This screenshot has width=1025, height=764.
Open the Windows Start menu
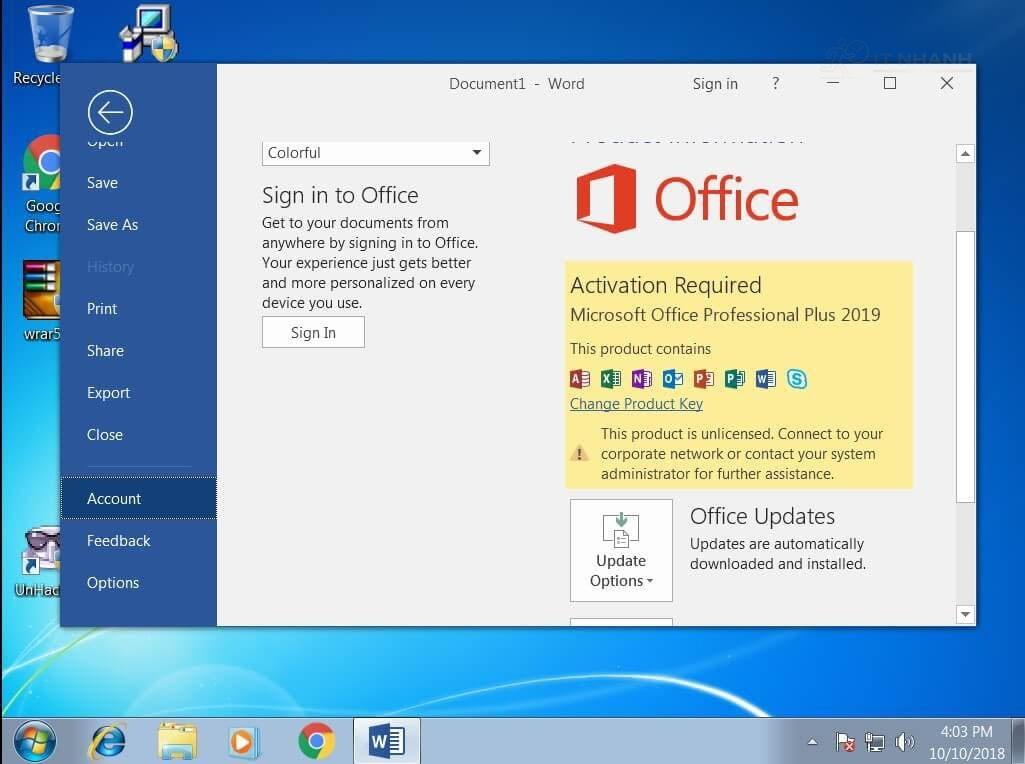[35, 741]
